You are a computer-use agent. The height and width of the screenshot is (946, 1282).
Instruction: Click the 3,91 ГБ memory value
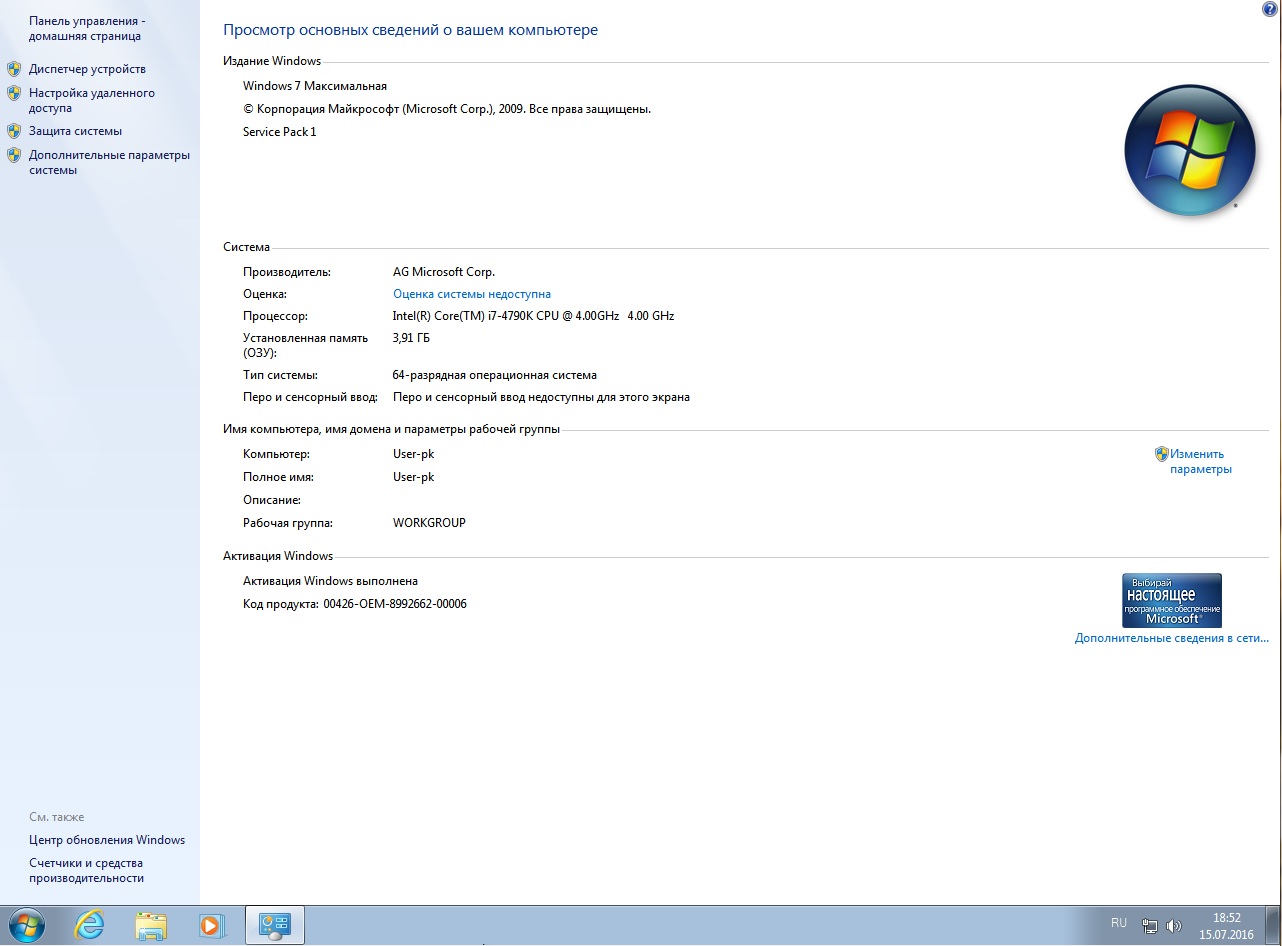click(x=412, y=338)
